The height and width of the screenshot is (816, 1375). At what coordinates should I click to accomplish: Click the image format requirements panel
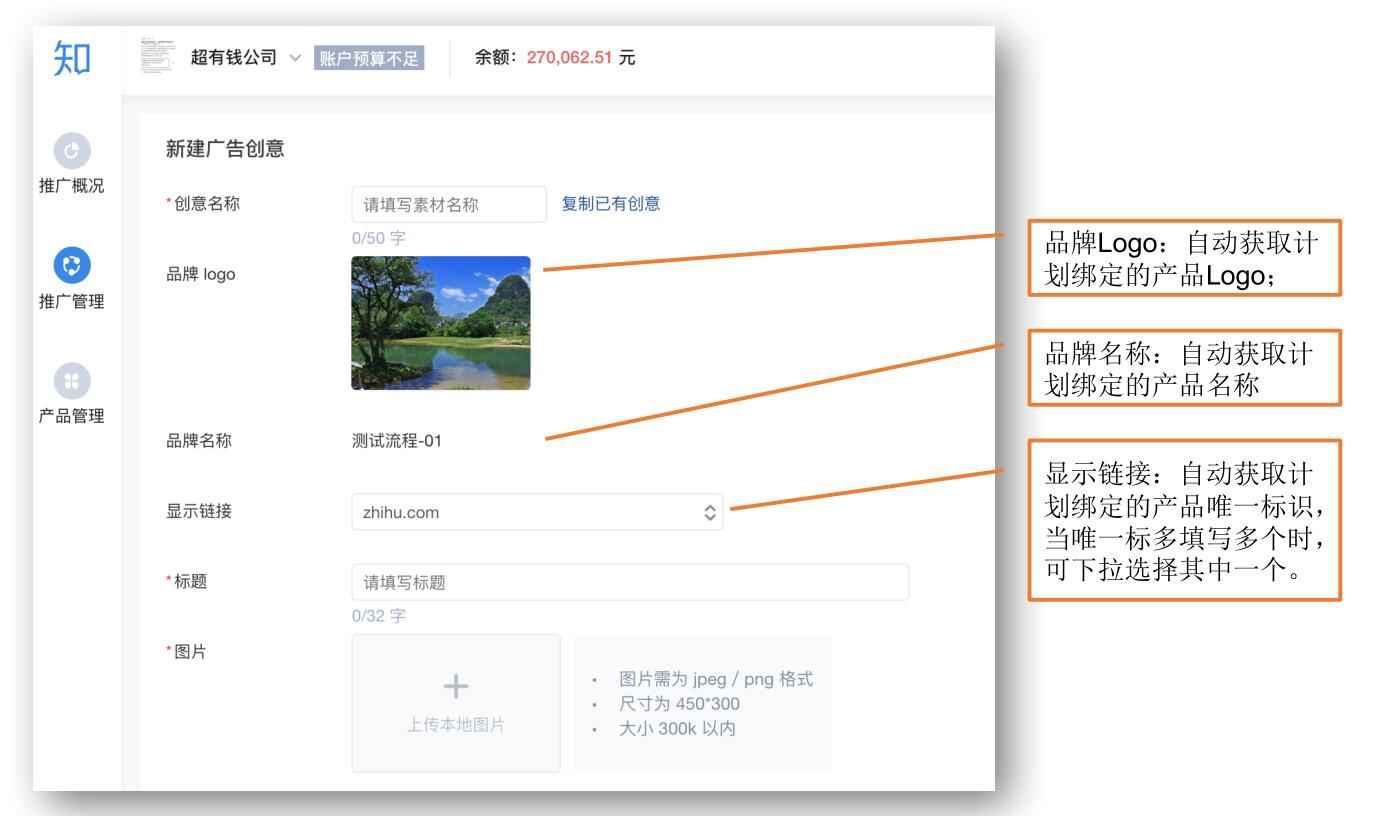pyautogui.click(x=702, y=704)
